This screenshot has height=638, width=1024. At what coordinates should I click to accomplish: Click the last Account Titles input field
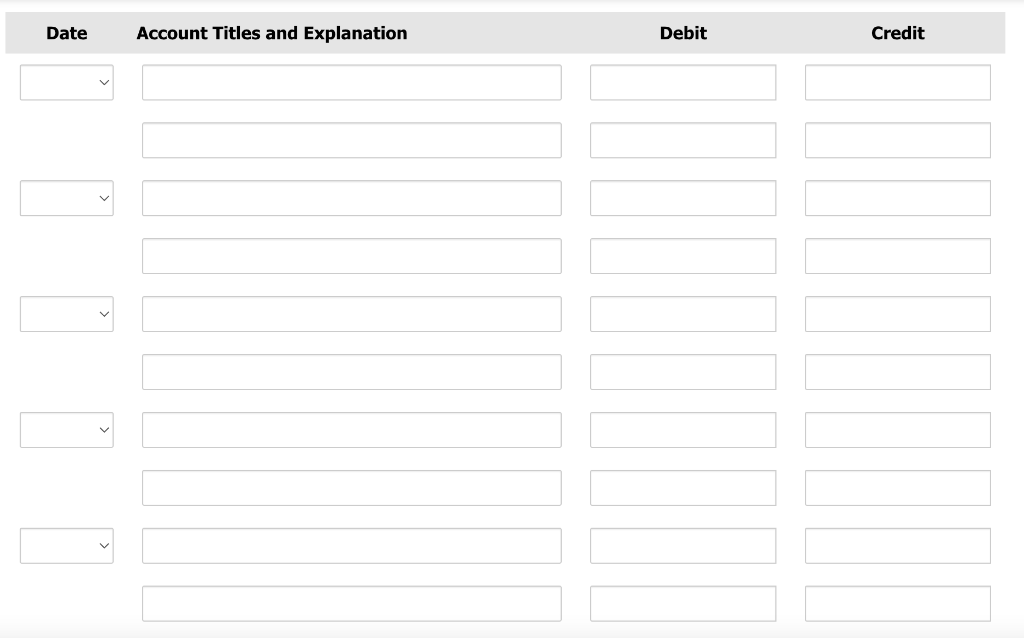click(352, 603)
